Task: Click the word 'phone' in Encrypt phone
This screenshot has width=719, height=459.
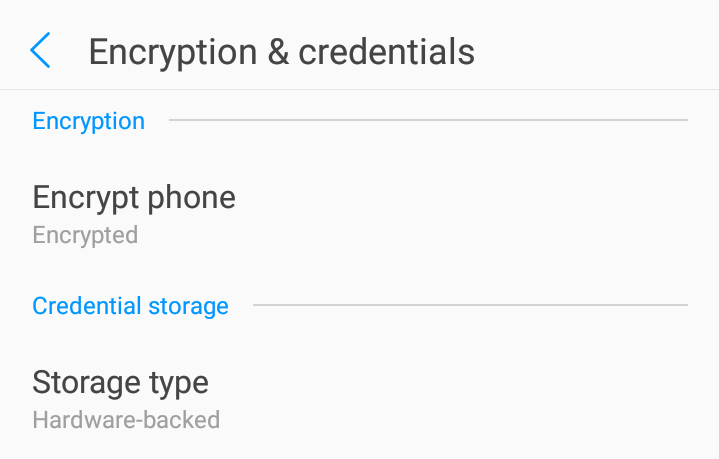Action: tap(191, 198)
